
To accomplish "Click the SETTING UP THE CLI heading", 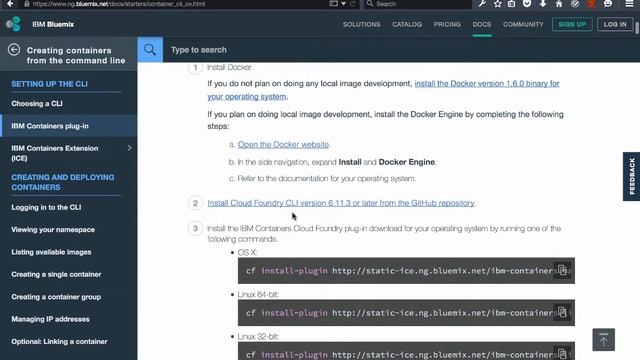I will tap(49, 84).
